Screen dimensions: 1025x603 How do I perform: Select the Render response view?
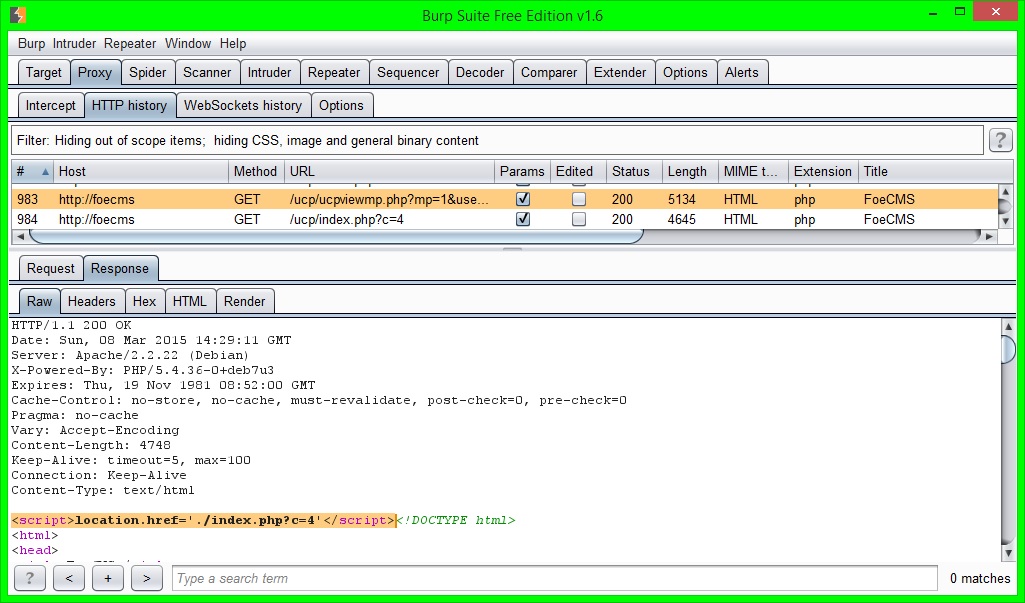[244, 301]
